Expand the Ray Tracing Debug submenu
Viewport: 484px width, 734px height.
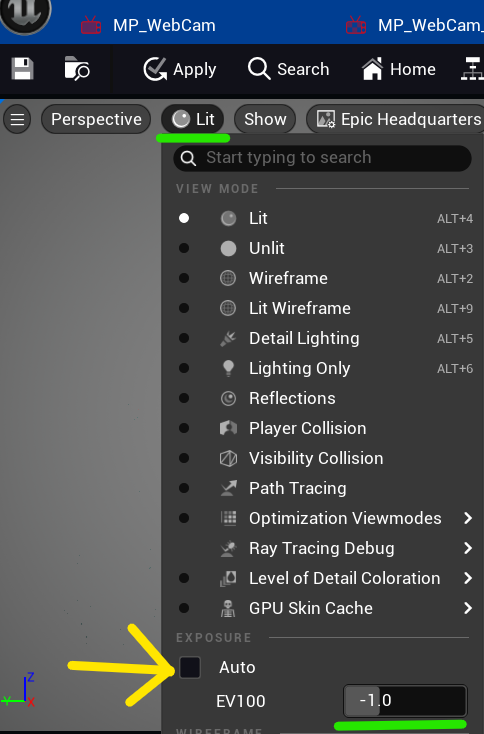point(323,548)
